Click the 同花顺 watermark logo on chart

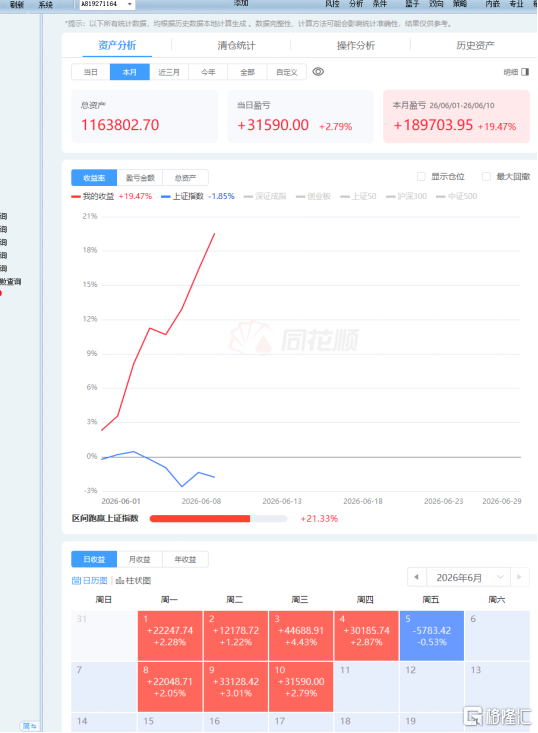coord(295,338)
